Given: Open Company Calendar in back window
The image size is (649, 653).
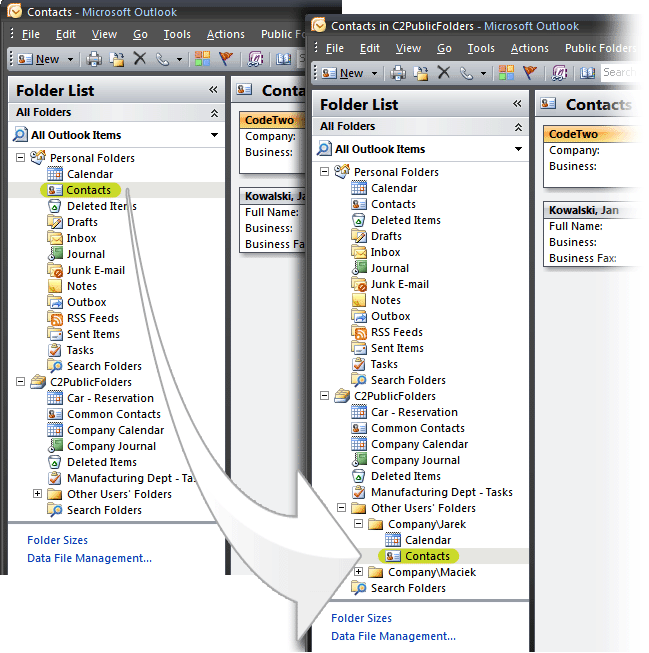Looking at the screenshot, I should (106, 430).
